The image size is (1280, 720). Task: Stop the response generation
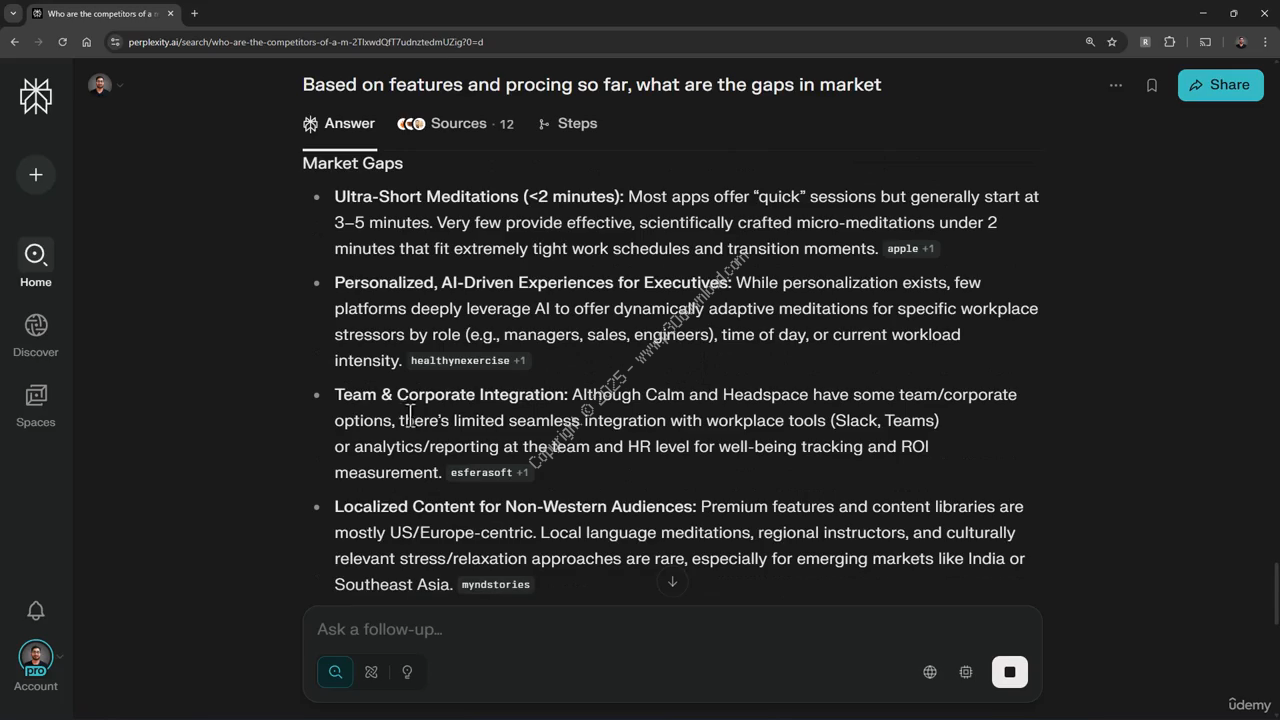tap(1010, 672)
